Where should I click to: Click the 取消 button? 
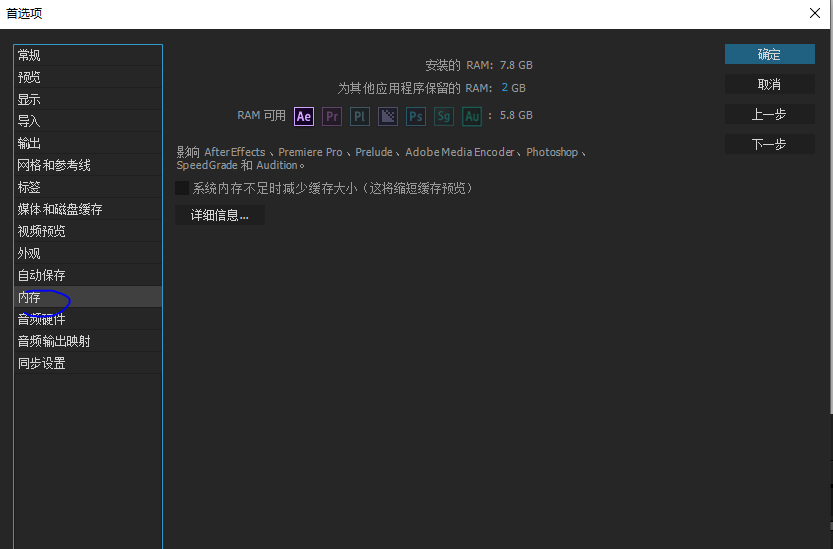[x=769, y=84]
